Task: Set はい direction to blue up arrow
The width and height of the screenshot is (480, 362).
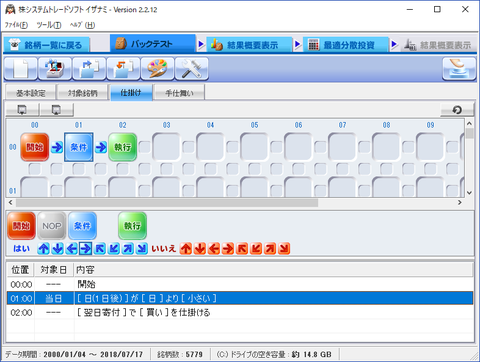Action: [x=44, y=249]
